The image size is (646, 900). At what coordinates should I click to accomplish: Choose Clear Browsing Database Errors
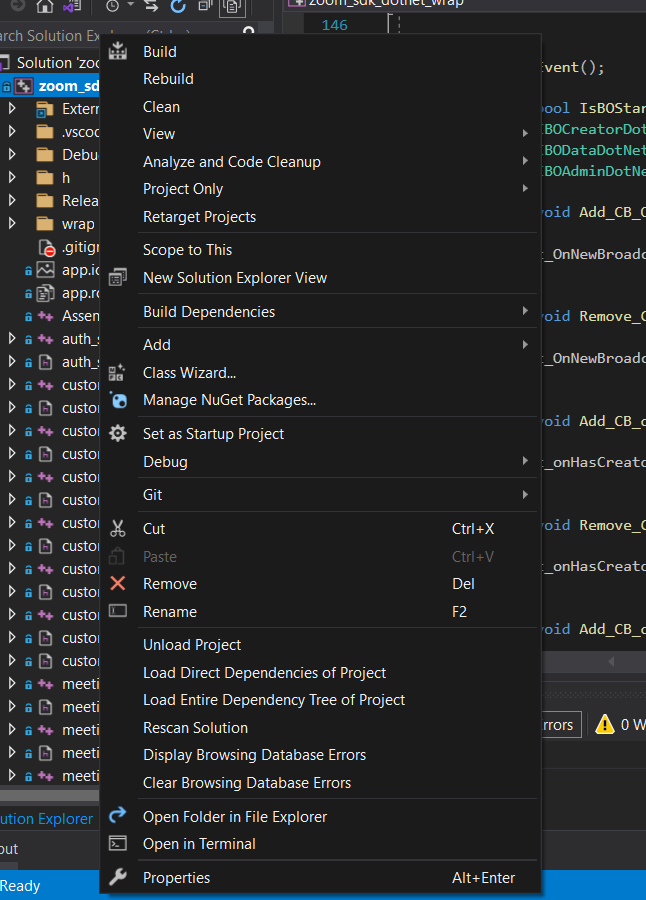click(x=320, y=783)
